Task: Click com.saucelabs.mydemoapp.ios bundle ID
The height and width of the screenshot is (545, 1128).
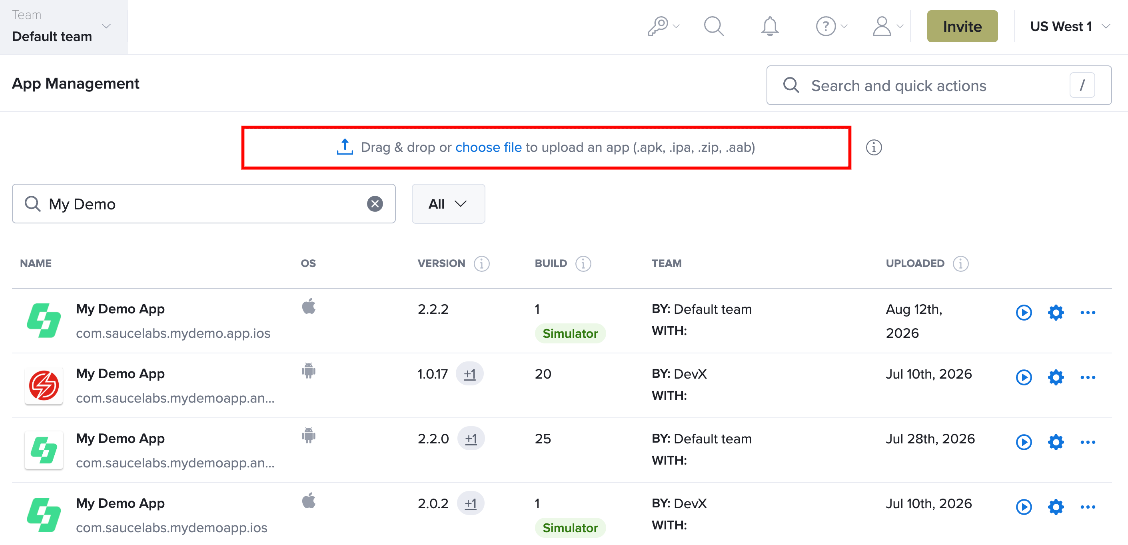Action: tap(172, 528)
